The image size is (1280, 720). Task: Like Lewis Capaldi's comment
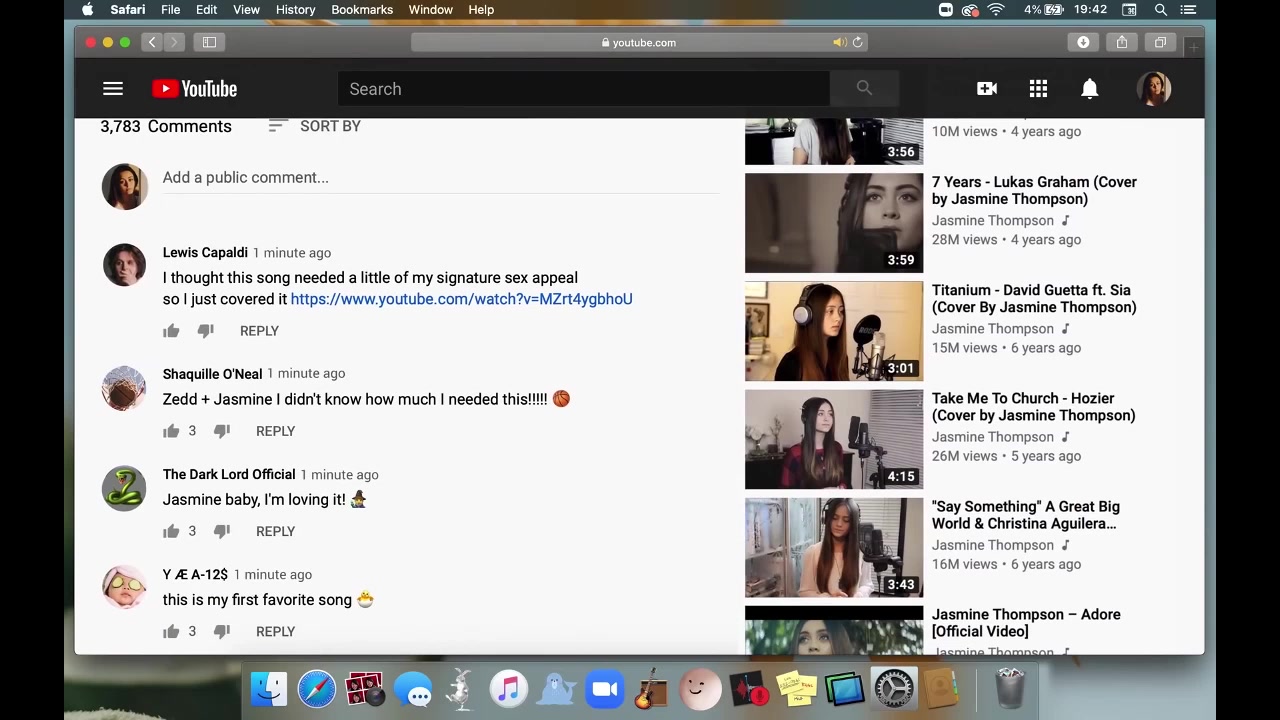171,331
